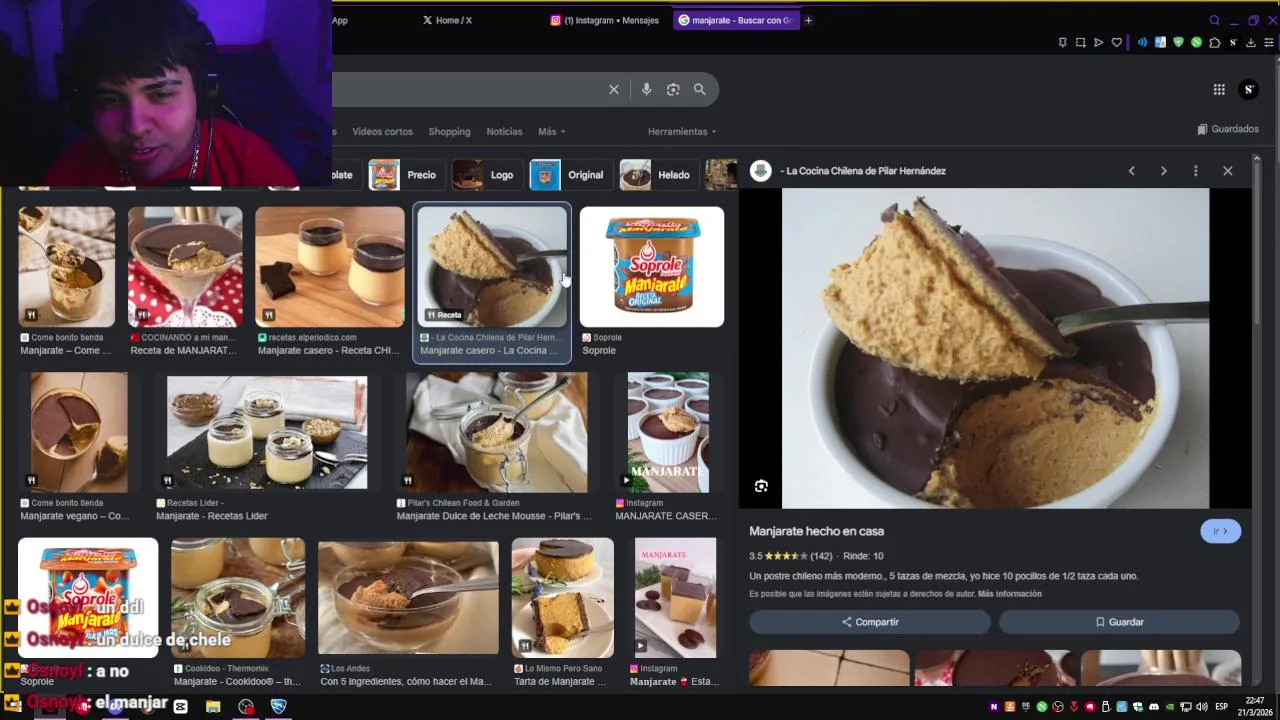This screenshot has height=720, width=1280.
Task: Switch to Instagram Mensajes tab
Action: (x=605, y=20)
